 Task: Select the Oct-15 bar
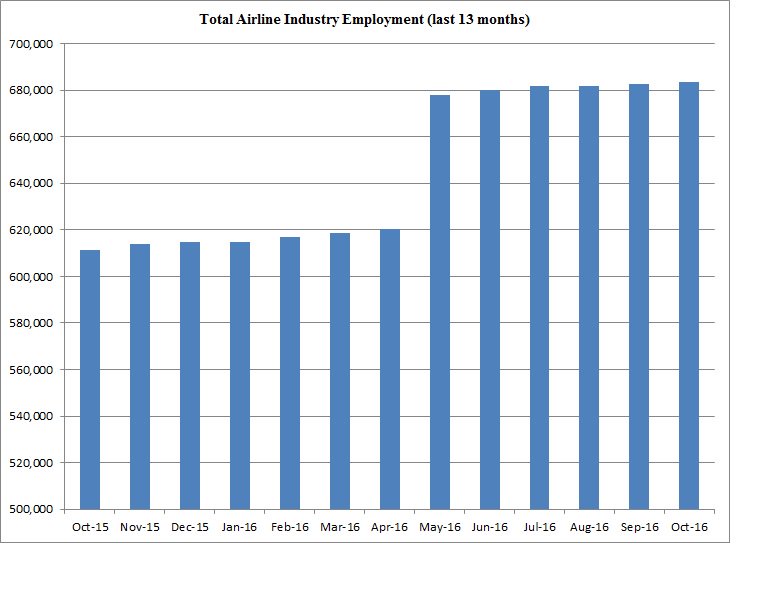(90, 379)
